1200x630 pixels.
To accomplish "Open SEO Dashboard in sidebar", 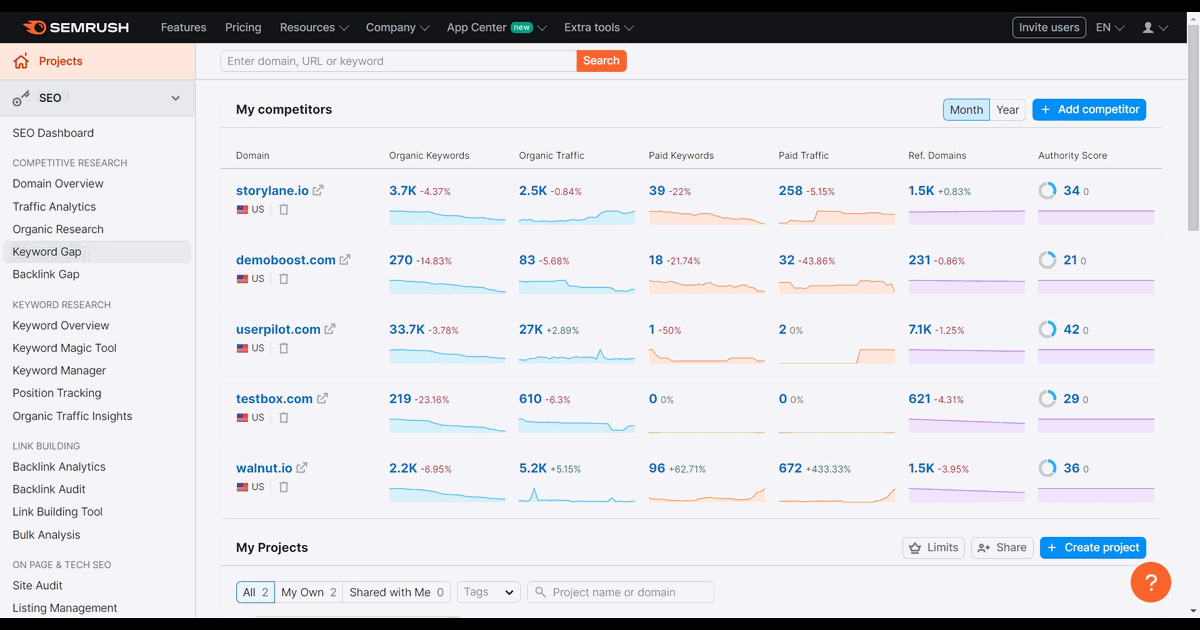I will tap(53, 133).
